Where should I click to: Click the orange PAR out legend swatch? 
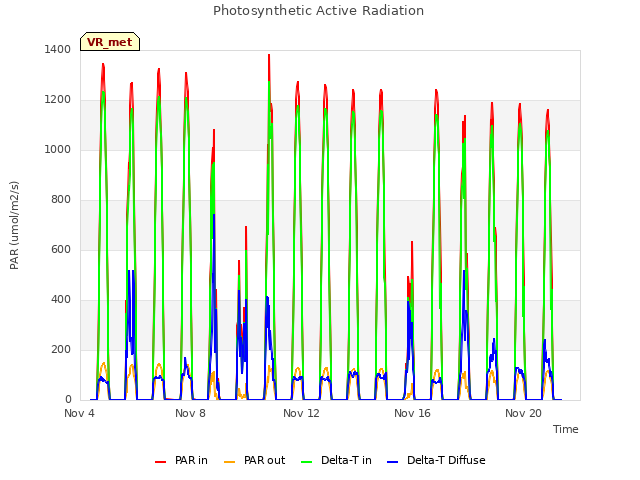tap(230, 462)
